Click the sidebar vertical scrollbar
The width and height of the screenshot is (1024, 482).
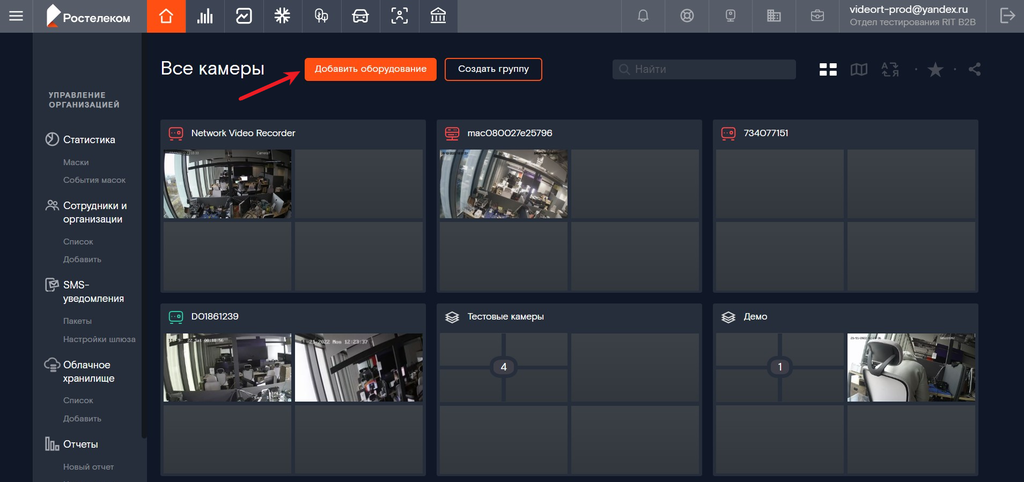(x=144, y=235)
